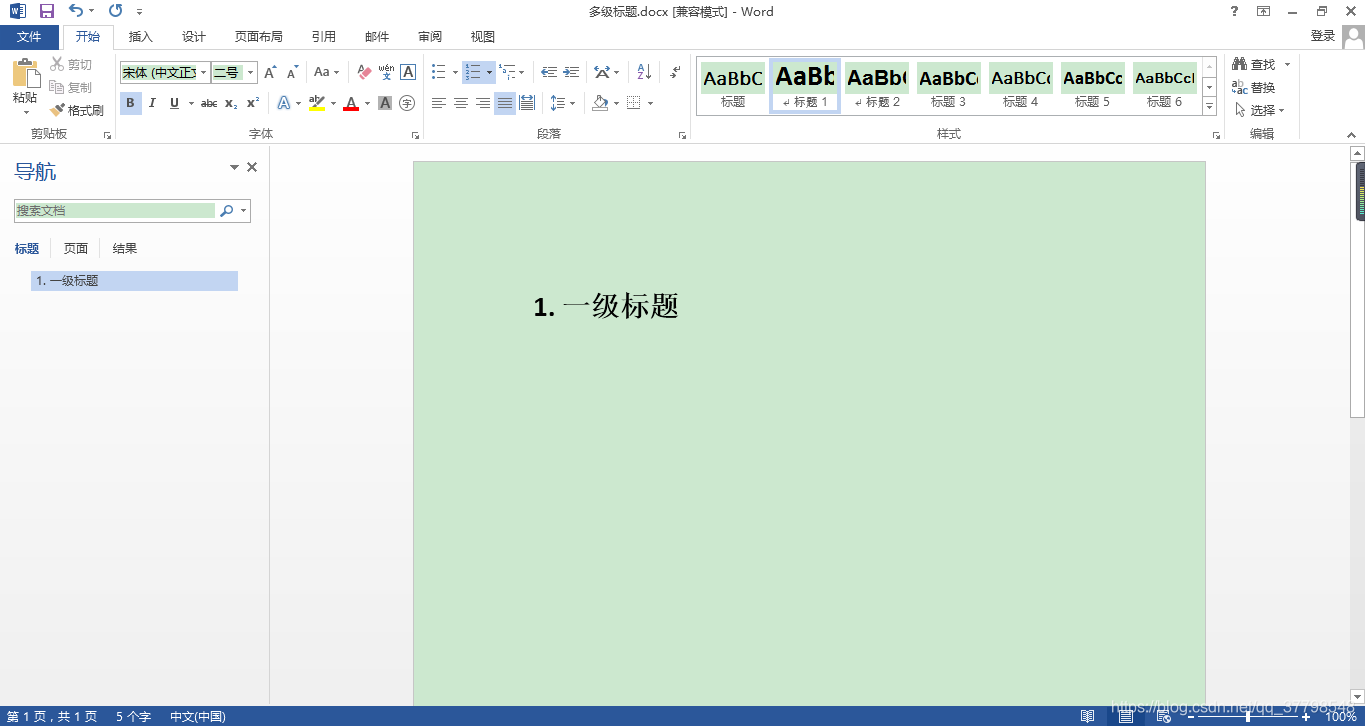
Task: Switch to the 页面布局 (Page Layout) tab
Action: [x=259, y=37]
